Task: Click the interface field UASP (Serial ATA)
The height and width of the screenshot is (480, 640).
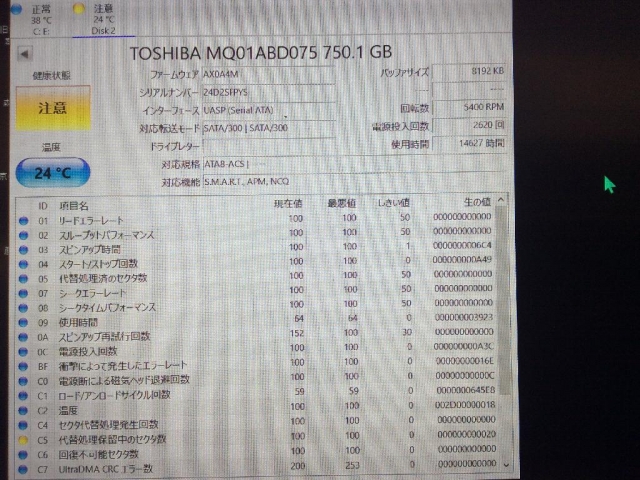Action: pos(269,110)
